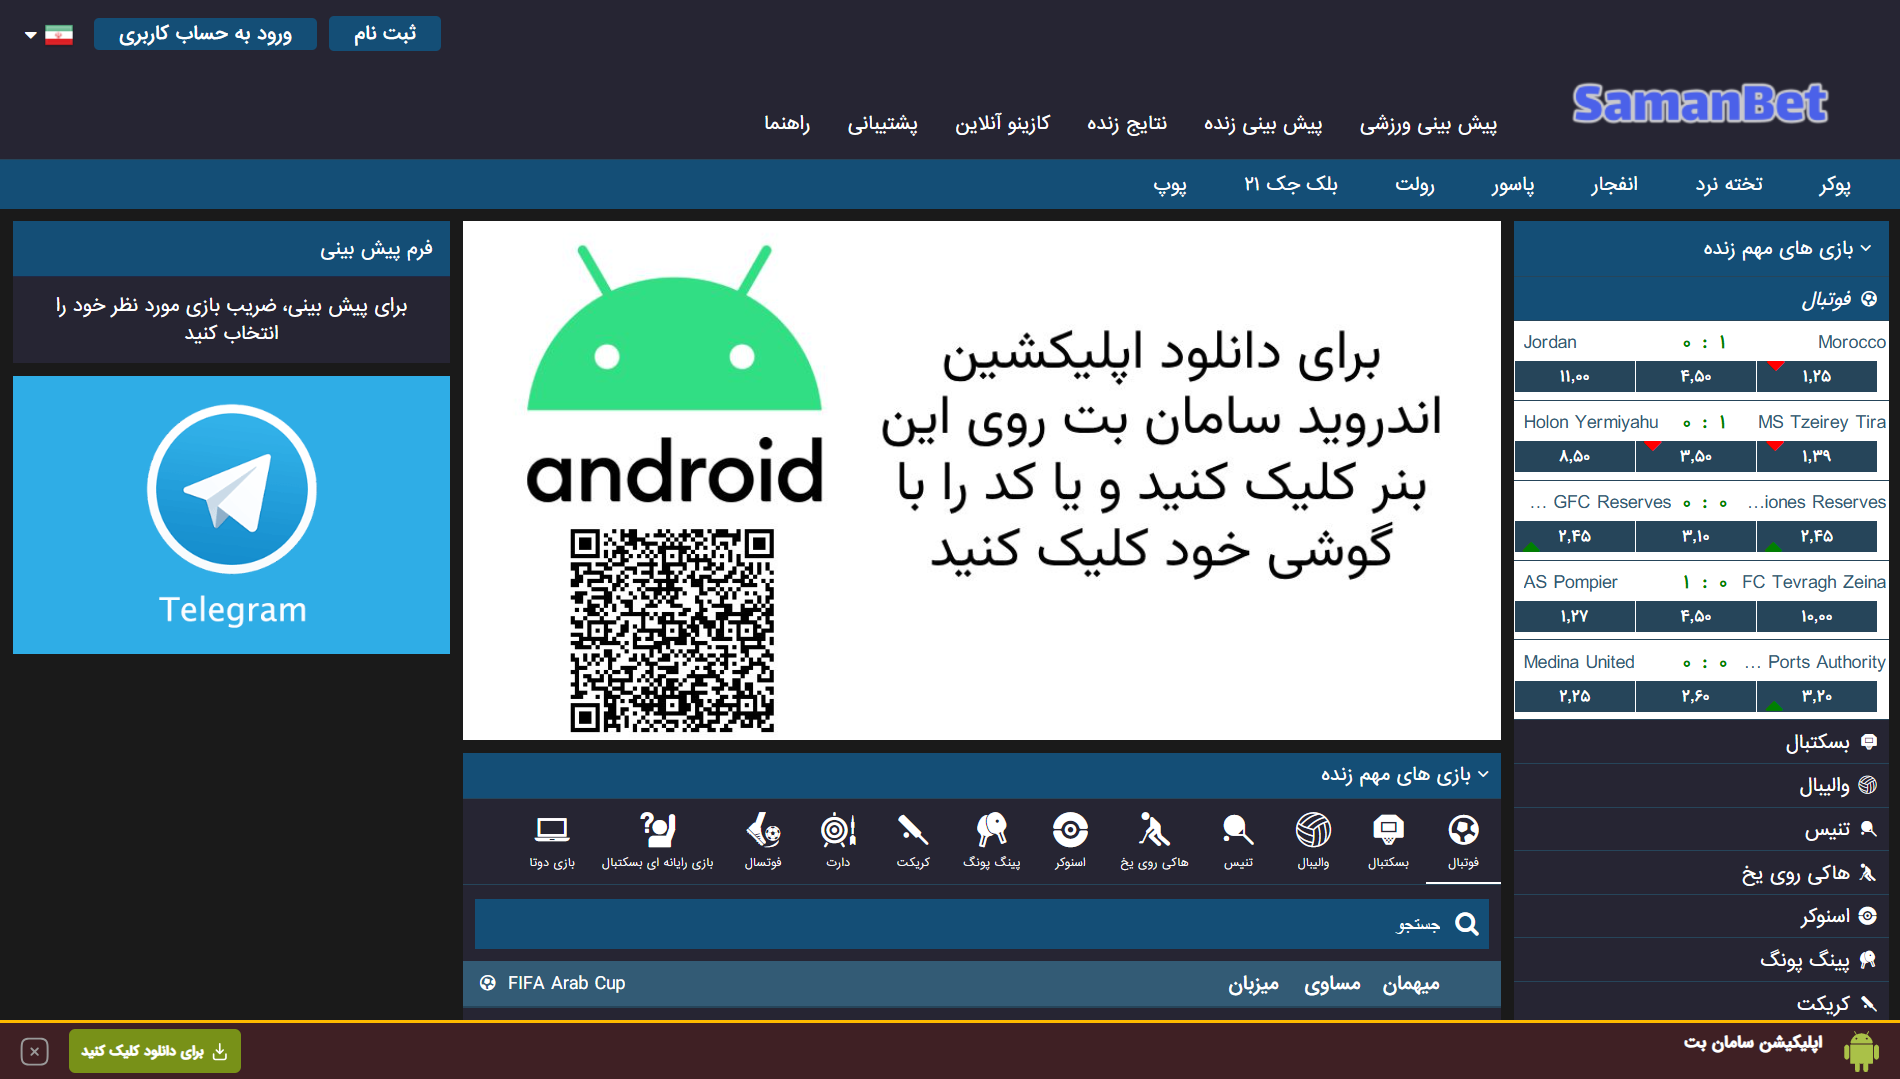
Task: Expand ice hockey in the sidebar list
Action: point(1701,873)
